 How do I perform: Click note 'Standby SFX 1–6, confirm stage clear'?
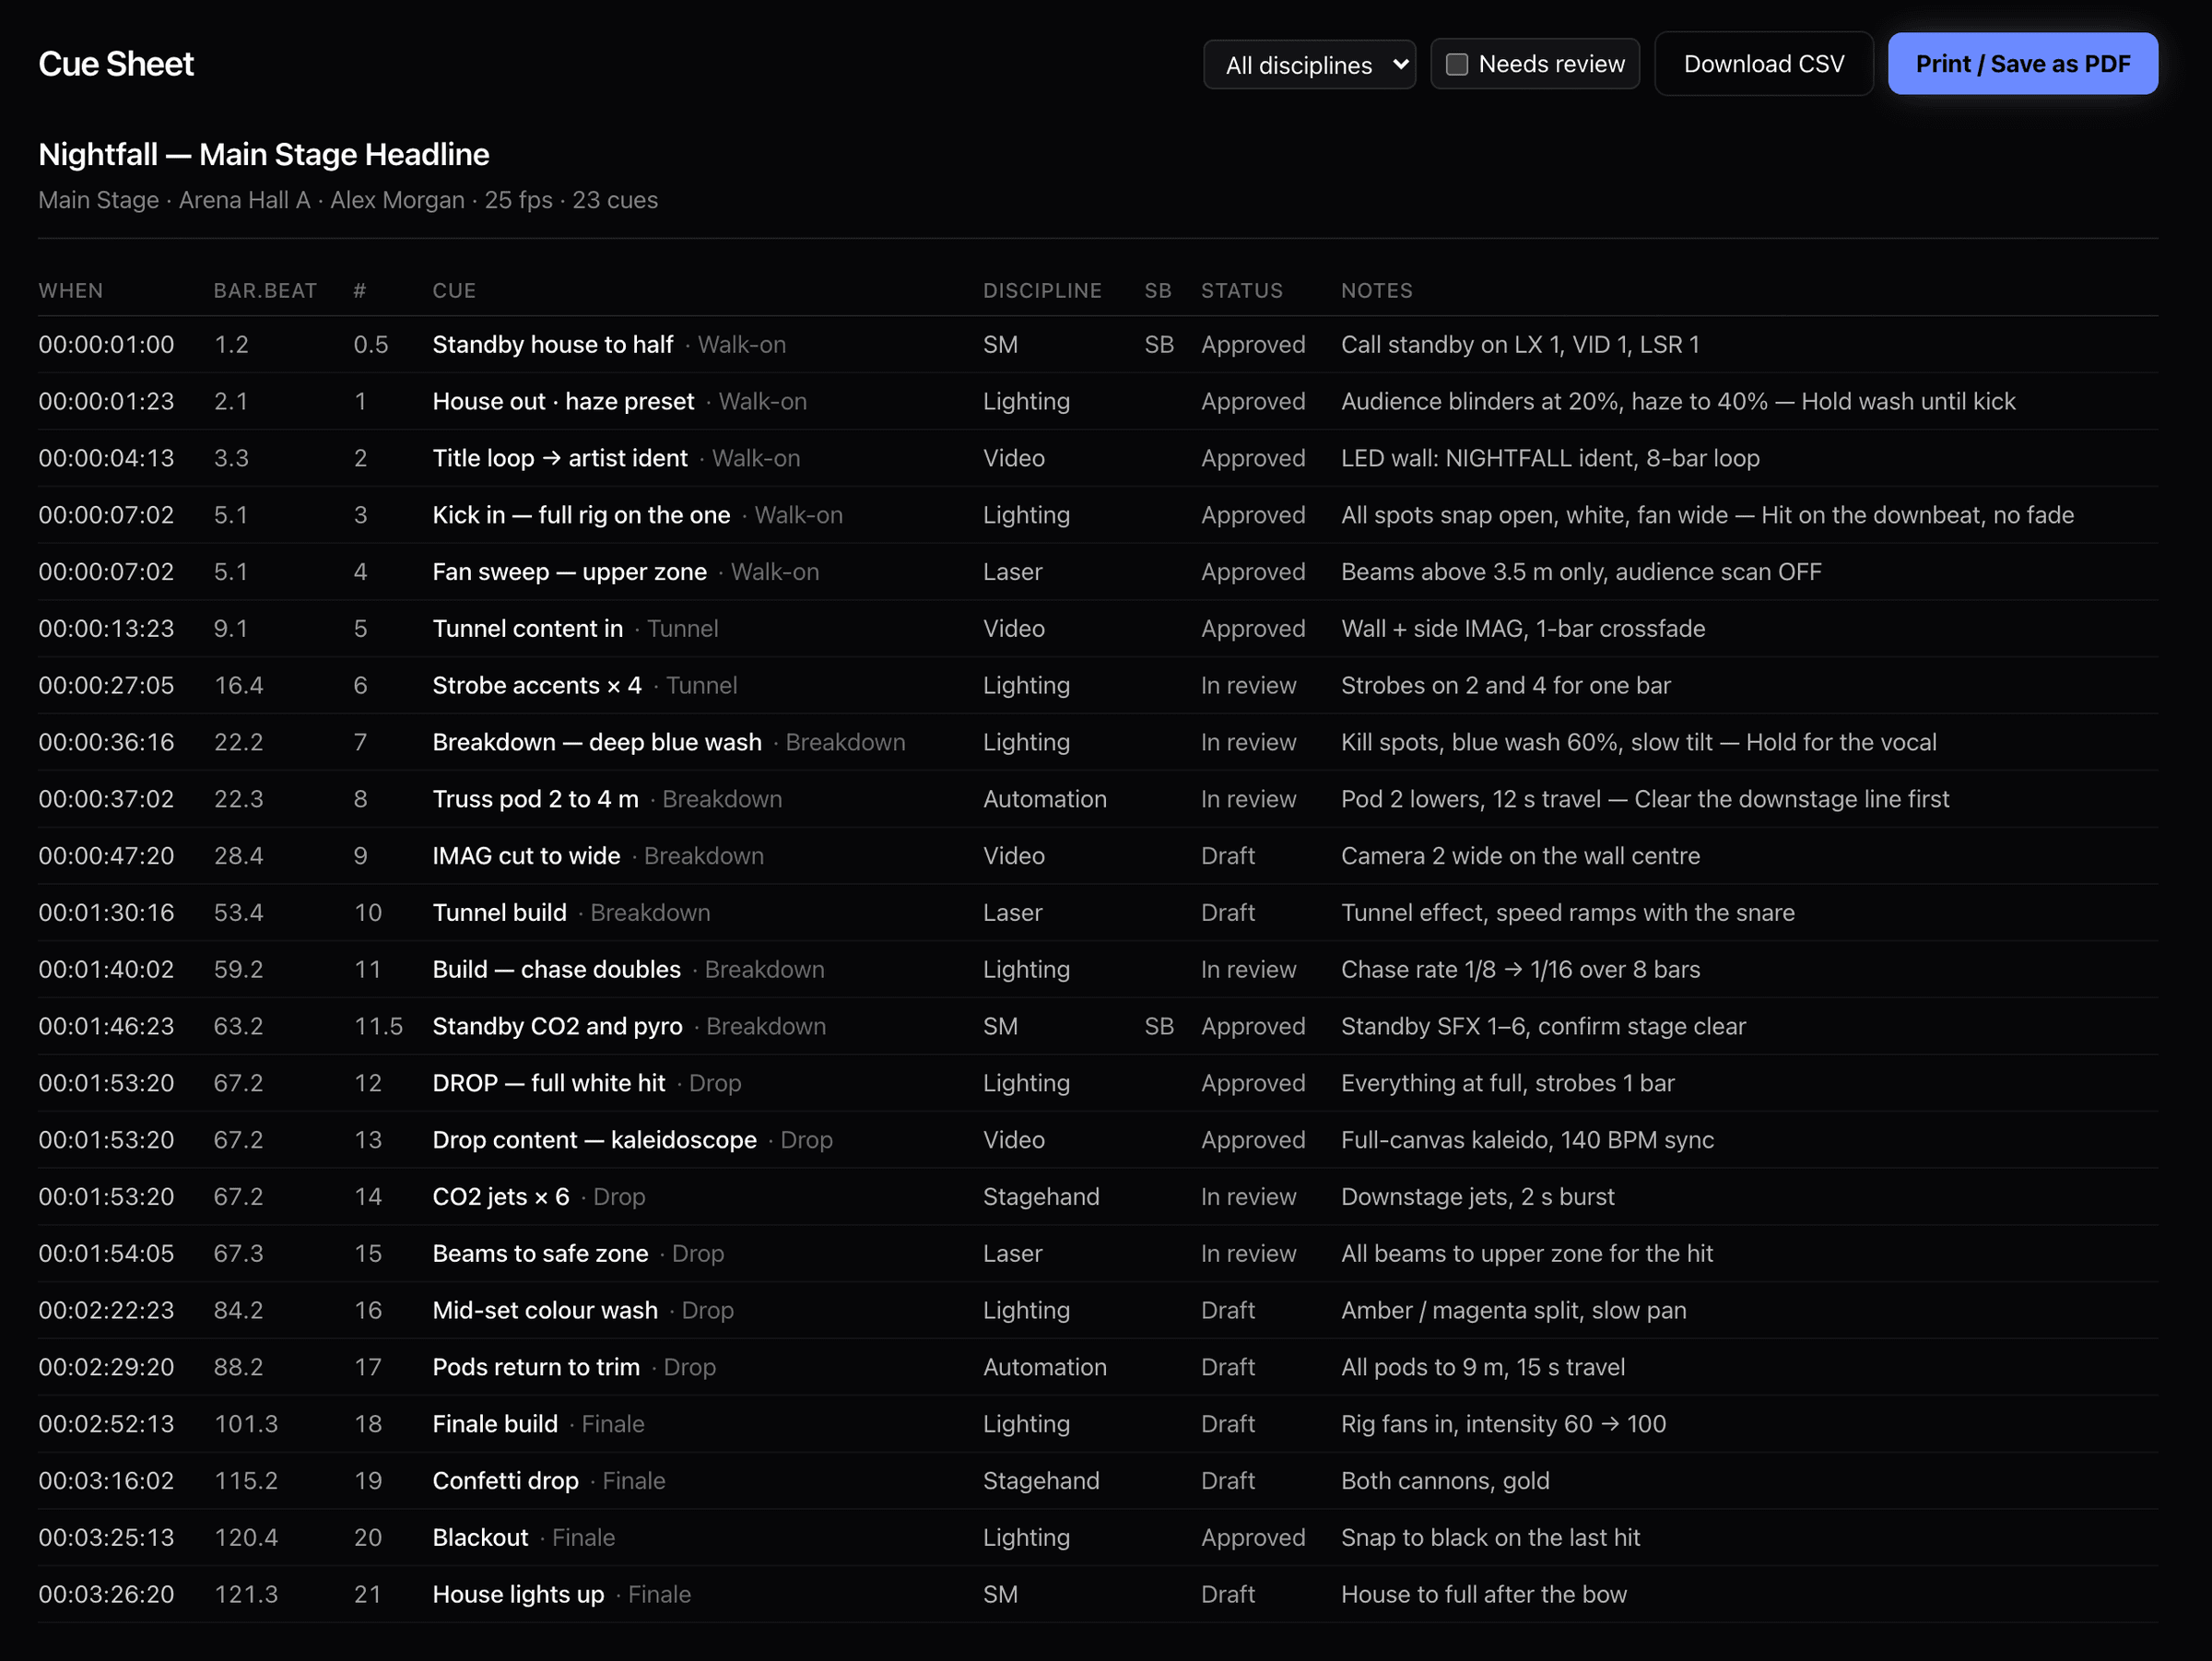pos(1543,1026)
